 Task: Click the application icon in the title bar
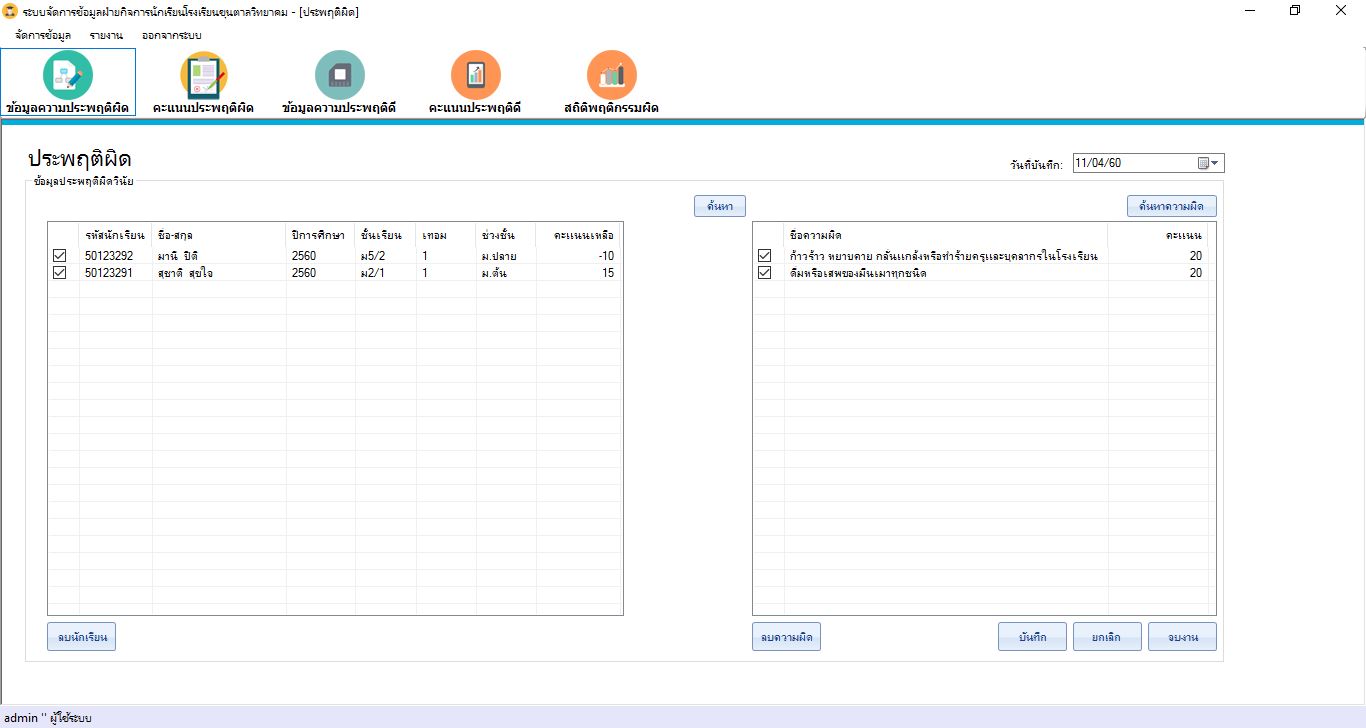11,11
